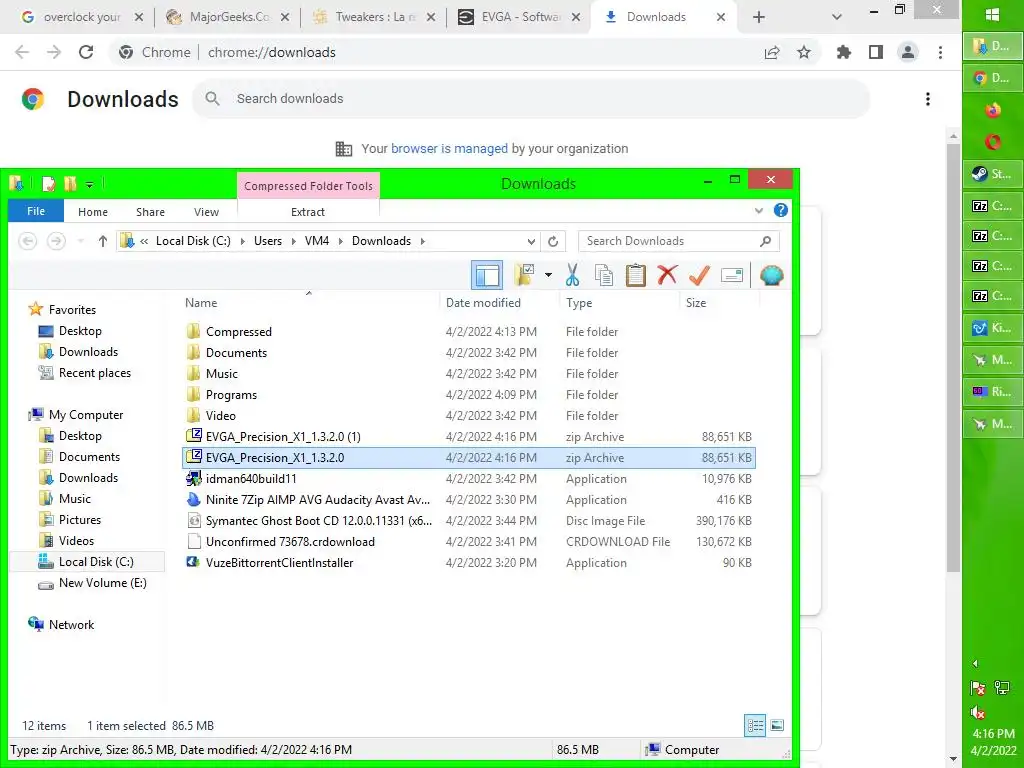Click the Copy icon in Explorer toolbar
1024x768 pixels.
pyautogui.click(x=604, y=275)
